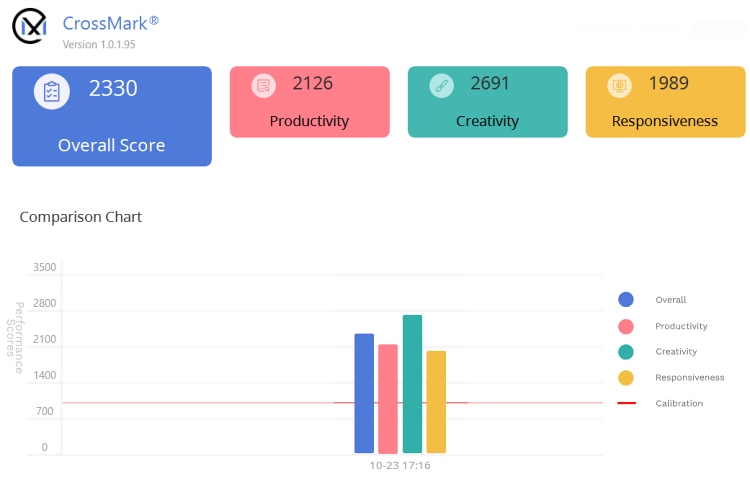Click the 'Creativity' legend label
Screen dimensions: 750x500
tap(676, 352)
